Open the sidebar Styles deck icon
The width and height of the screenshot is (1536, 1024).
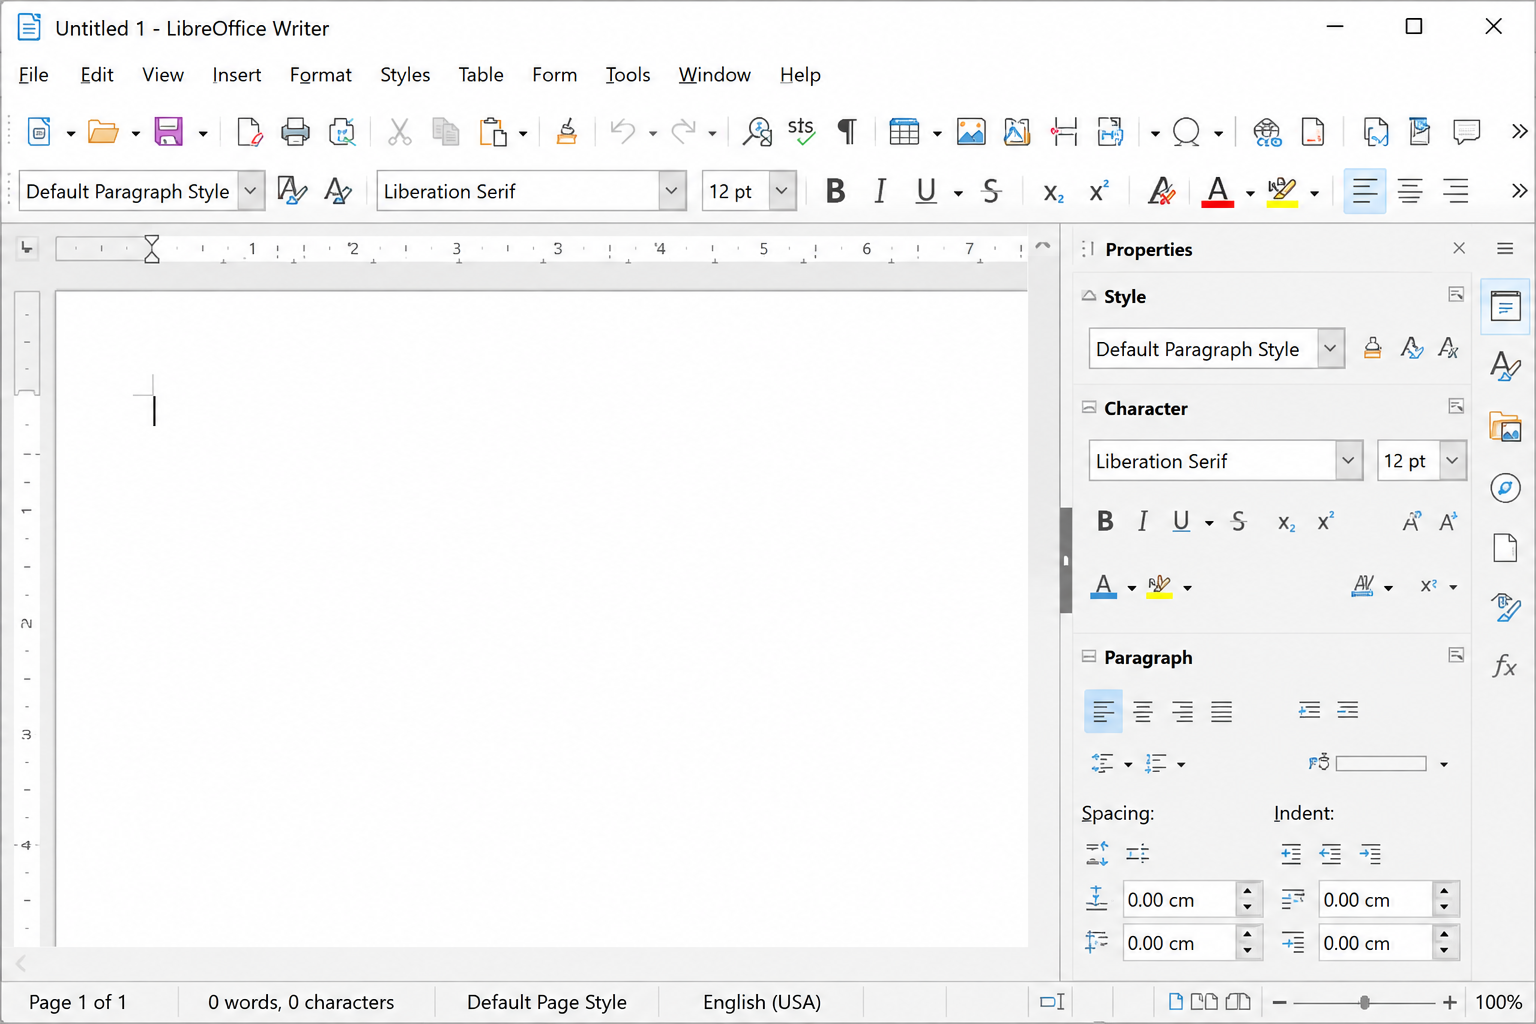click(1505, 366)
